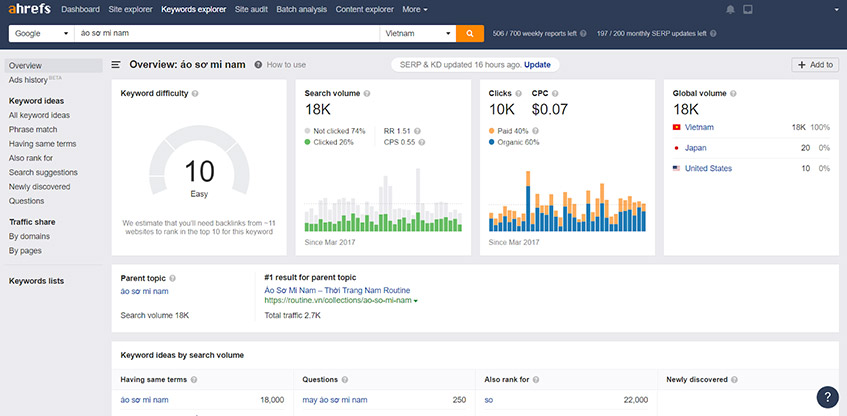Click the RR 1.51 info icon
847x416 pixels.
click(418, 131)
